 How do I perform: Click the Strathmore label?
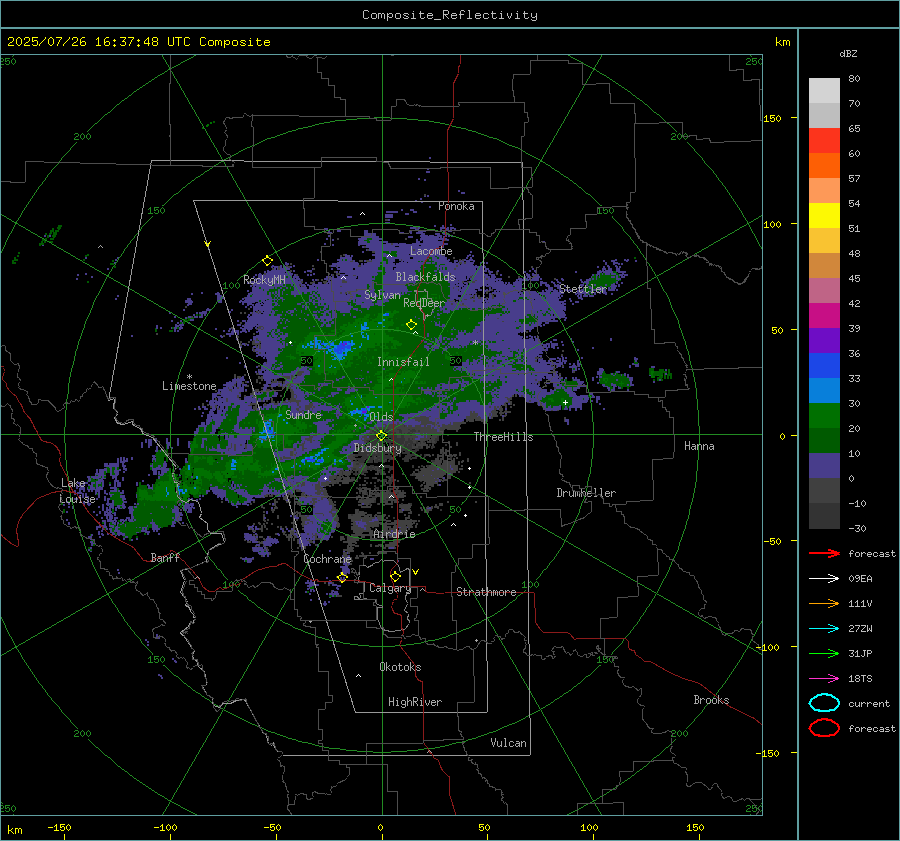pos(486,592)
